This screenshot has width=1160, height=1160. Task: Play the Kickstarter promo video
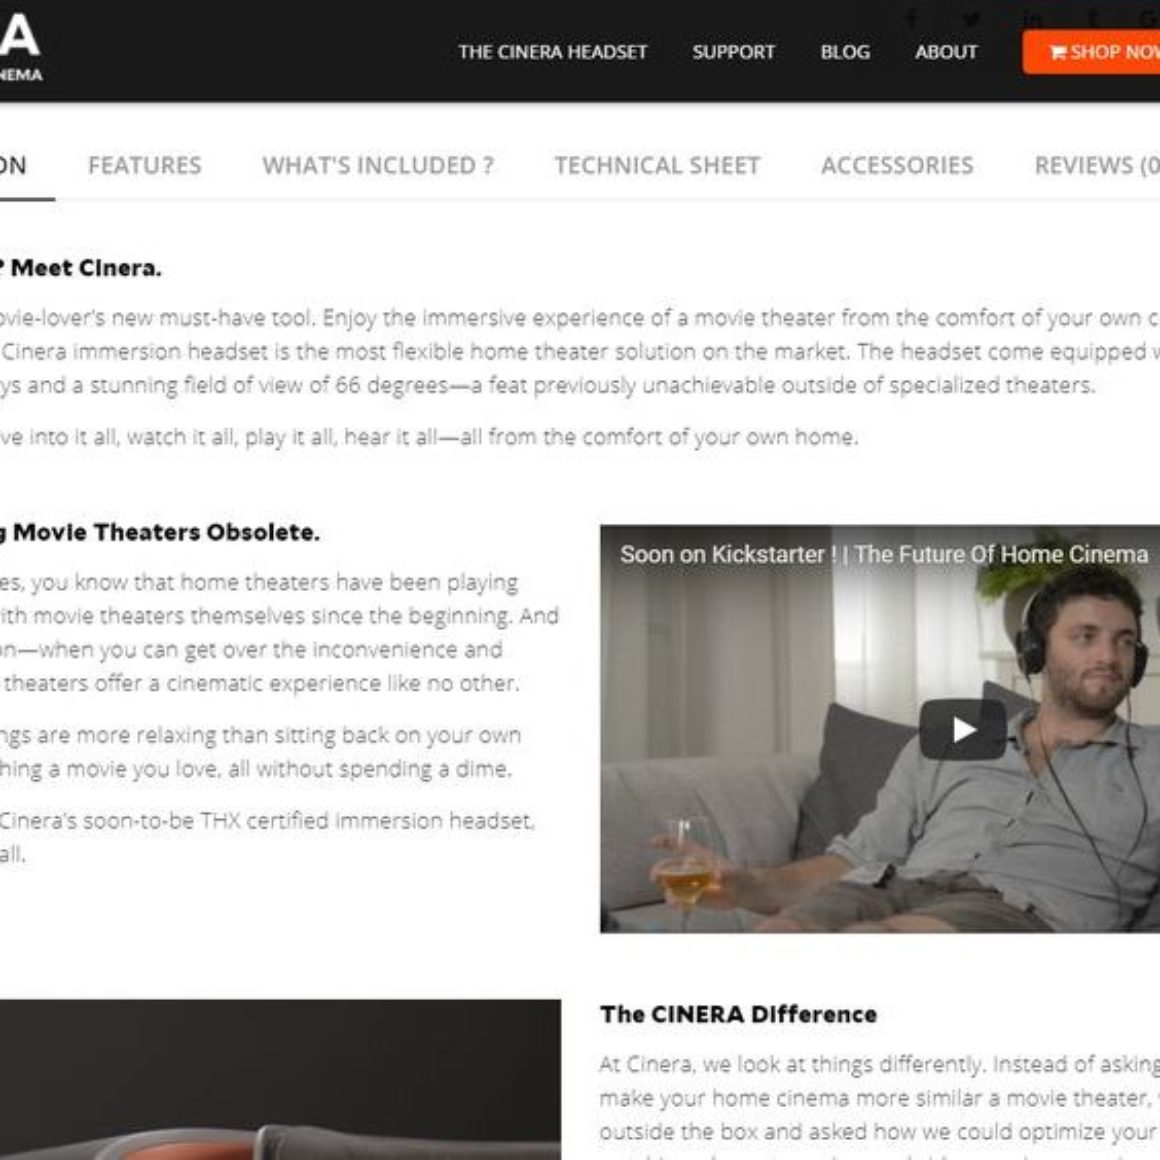[962, 729]
